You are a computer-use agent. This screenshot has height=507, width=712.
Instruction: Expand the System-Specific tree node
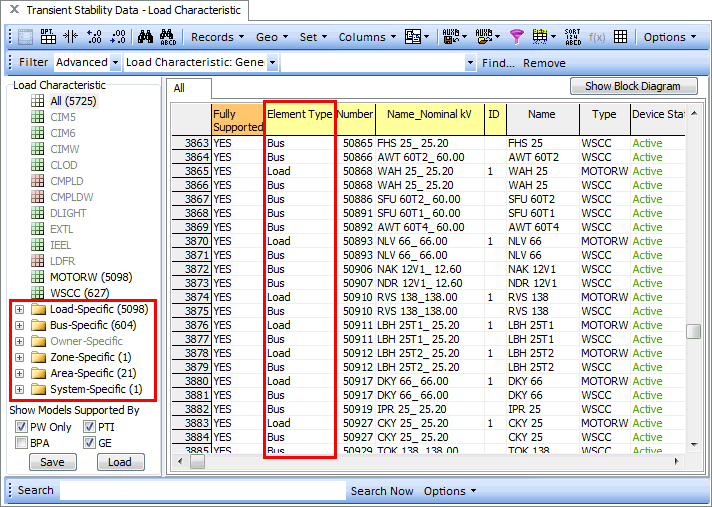(19, 389)
